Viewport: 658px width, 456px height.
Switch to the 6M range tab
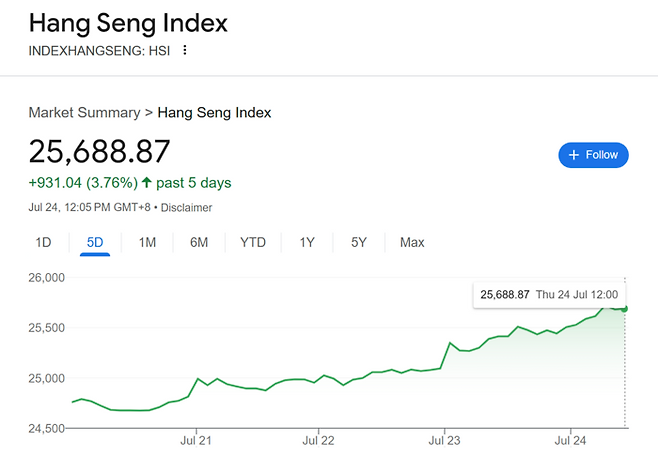pyautogui.click(x=199, y=242)
